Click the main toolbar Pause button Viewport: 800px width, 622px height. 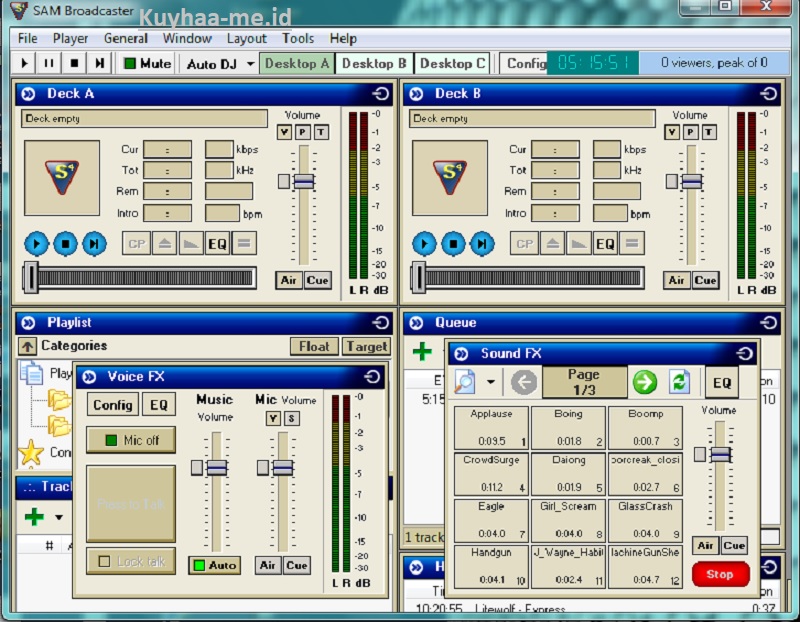(x=48, y=63)
